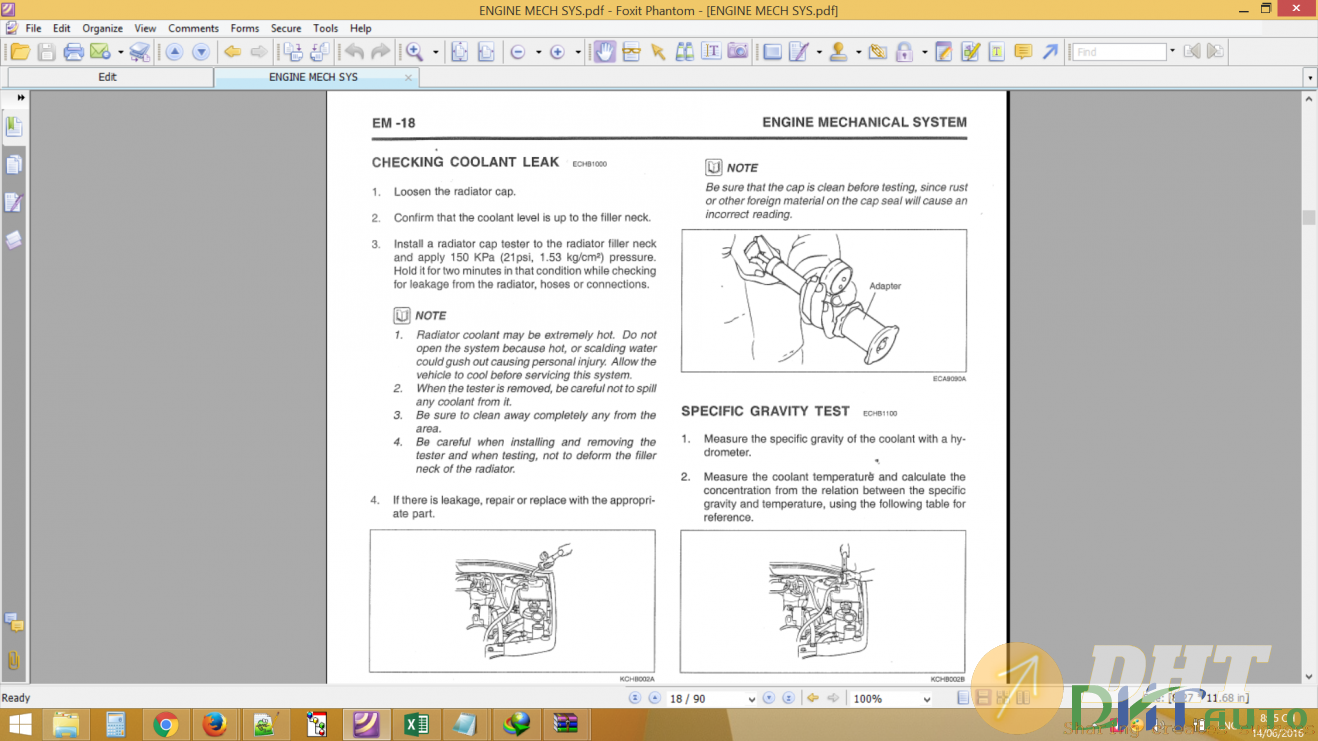Click the Undo arrow icon
The width and height of the screenshot is (1318, 741).
click(x=354, y=52)
